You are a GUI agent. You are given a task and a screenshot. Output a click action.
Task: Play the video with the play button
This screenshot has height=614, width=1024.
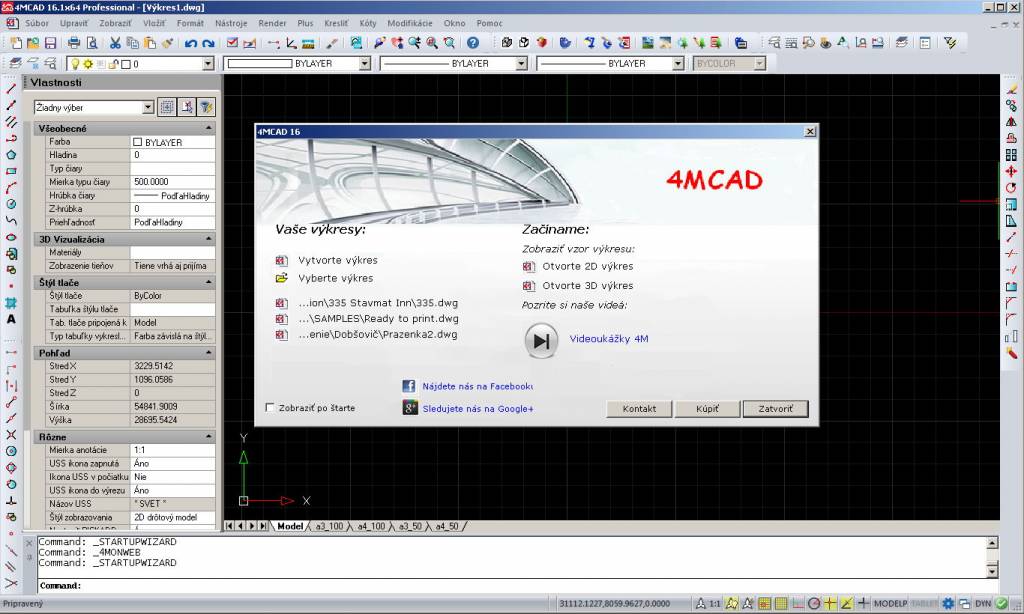541,340
